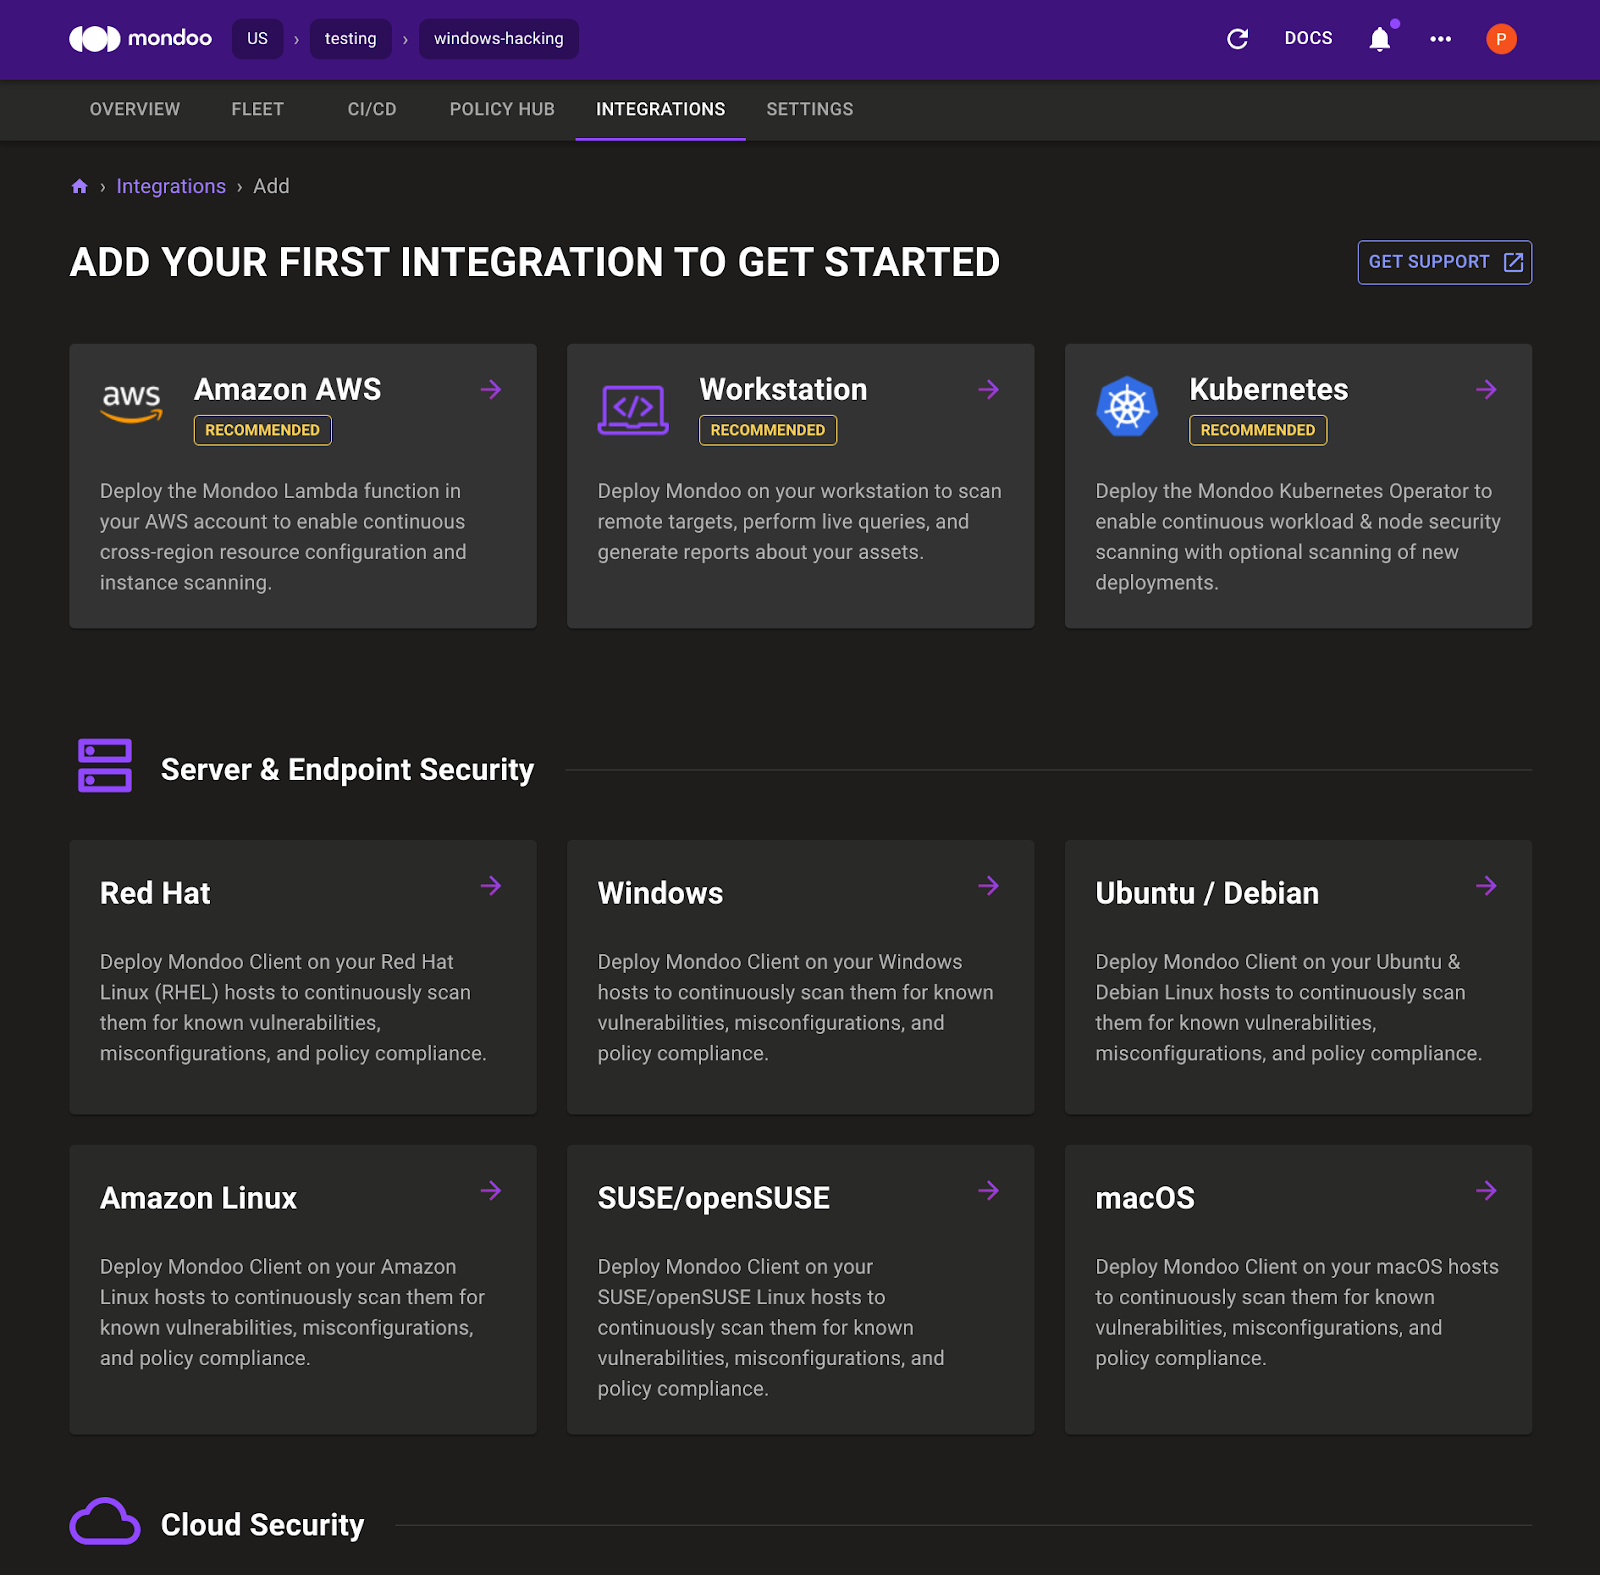
Task: Open the testing organization breadcrumb
Action: coord(350,39)
